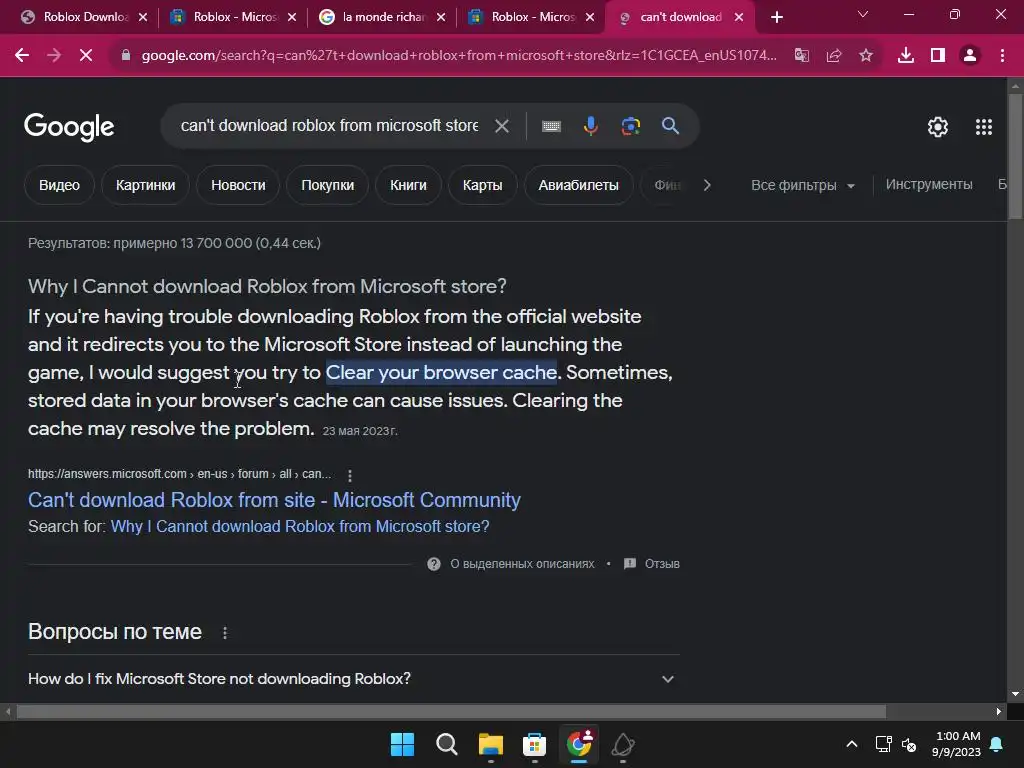Open options next to Вопросы по теме
Screen dimensions: 1024x768
coord(225,633)
